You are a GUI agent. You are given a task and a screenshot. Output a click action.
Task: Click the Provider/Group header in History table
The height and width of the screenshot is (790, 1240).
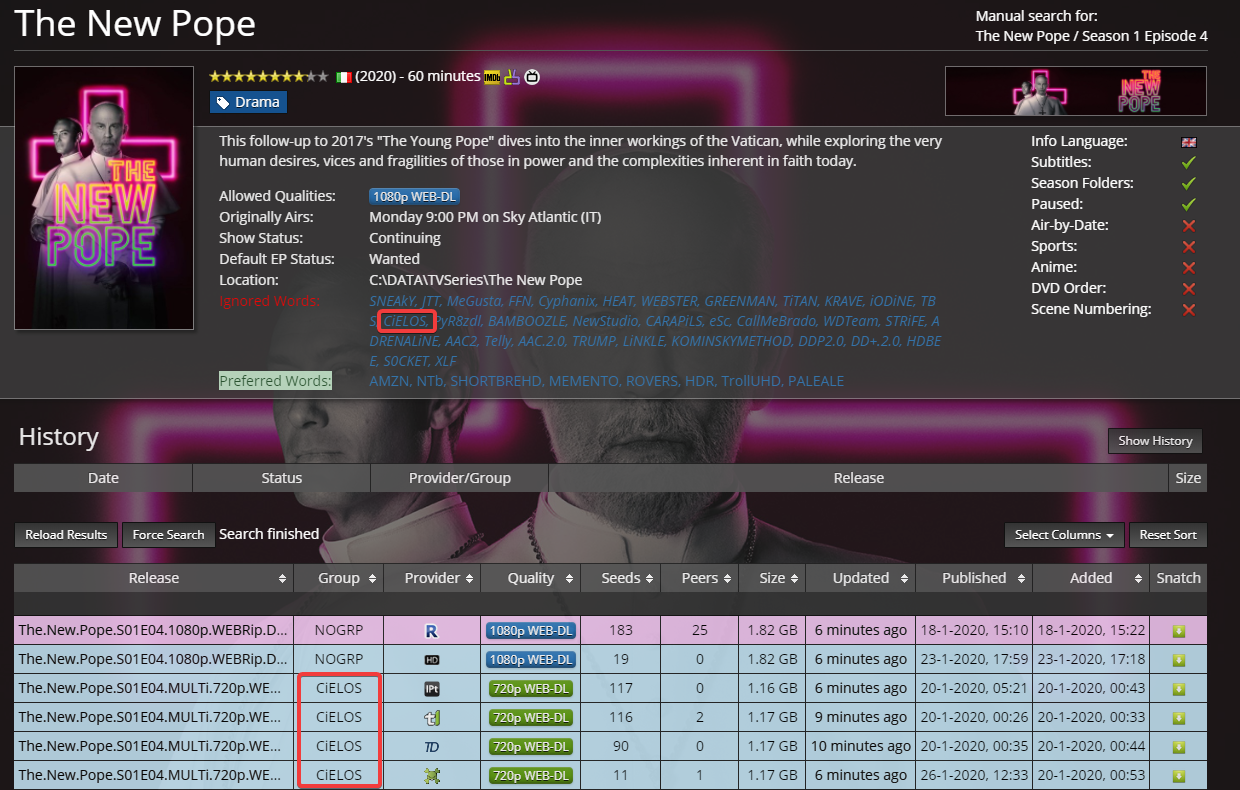point(459,478)
